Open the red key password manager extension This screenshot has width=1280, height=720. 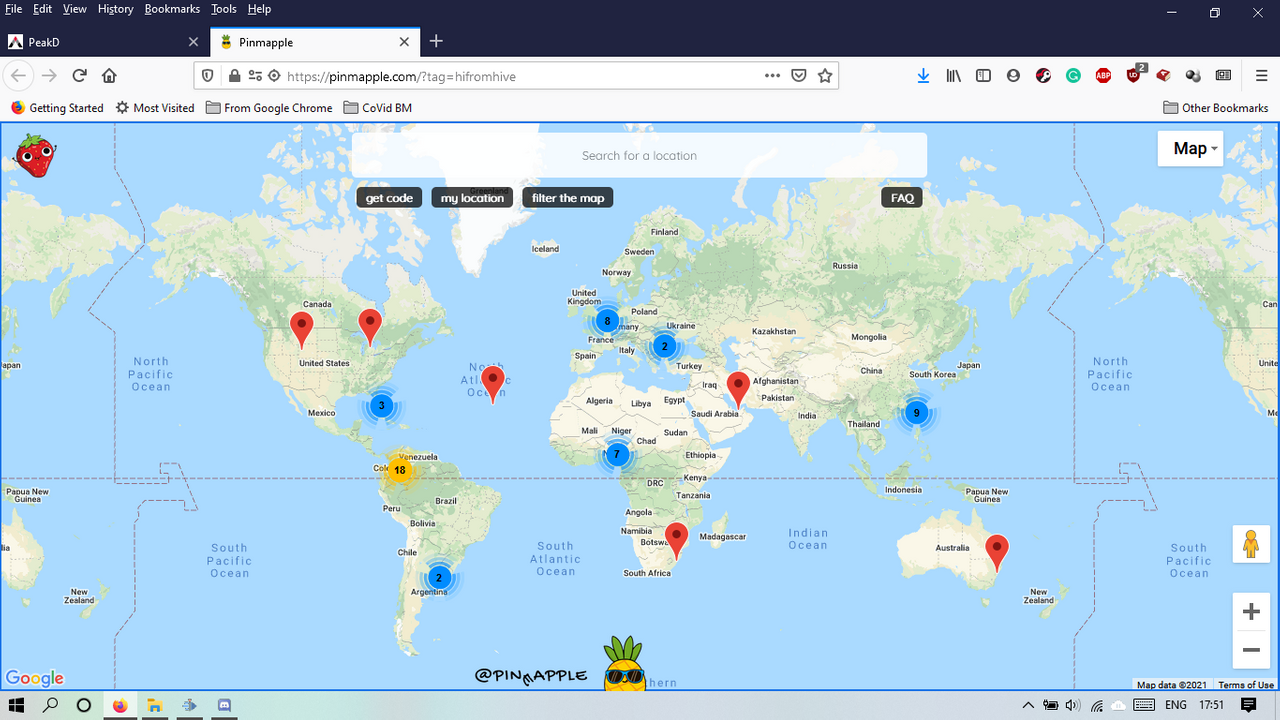[1043, 76]
